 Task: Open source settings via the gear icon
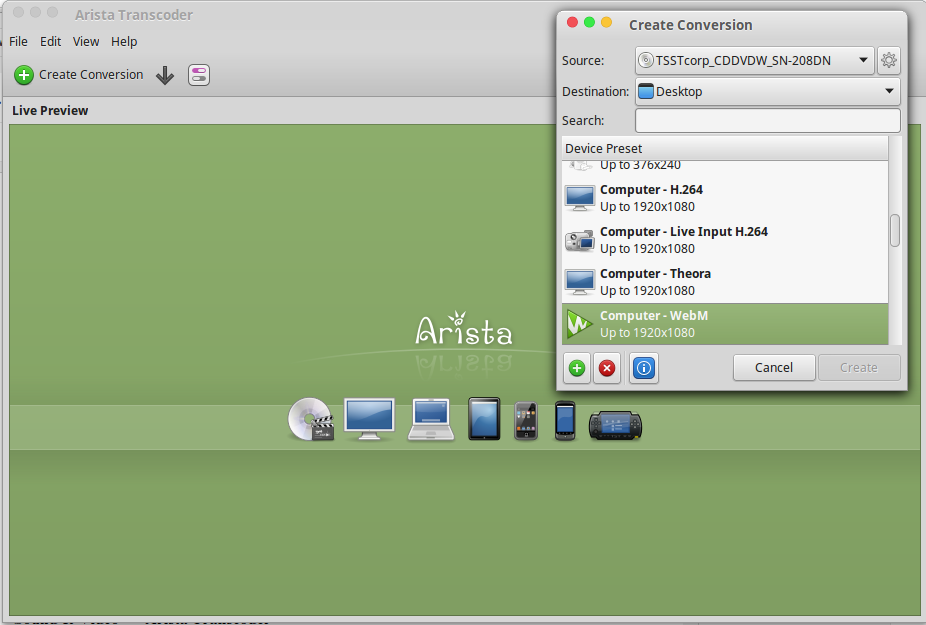(x=889, y=60)
